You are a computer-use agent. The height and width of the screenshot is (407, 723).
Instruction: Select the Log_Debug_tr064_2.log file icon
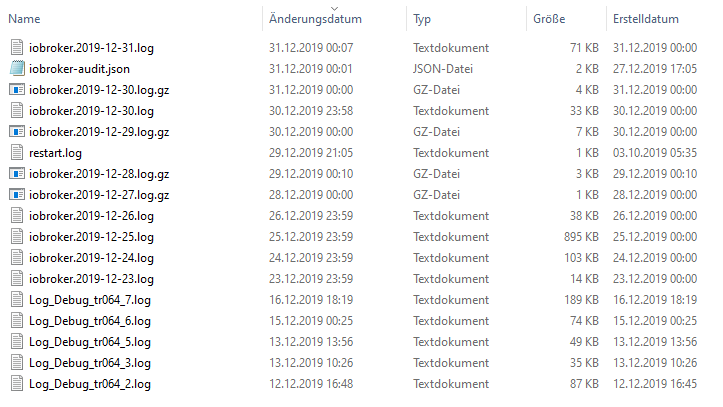(17, 383)
